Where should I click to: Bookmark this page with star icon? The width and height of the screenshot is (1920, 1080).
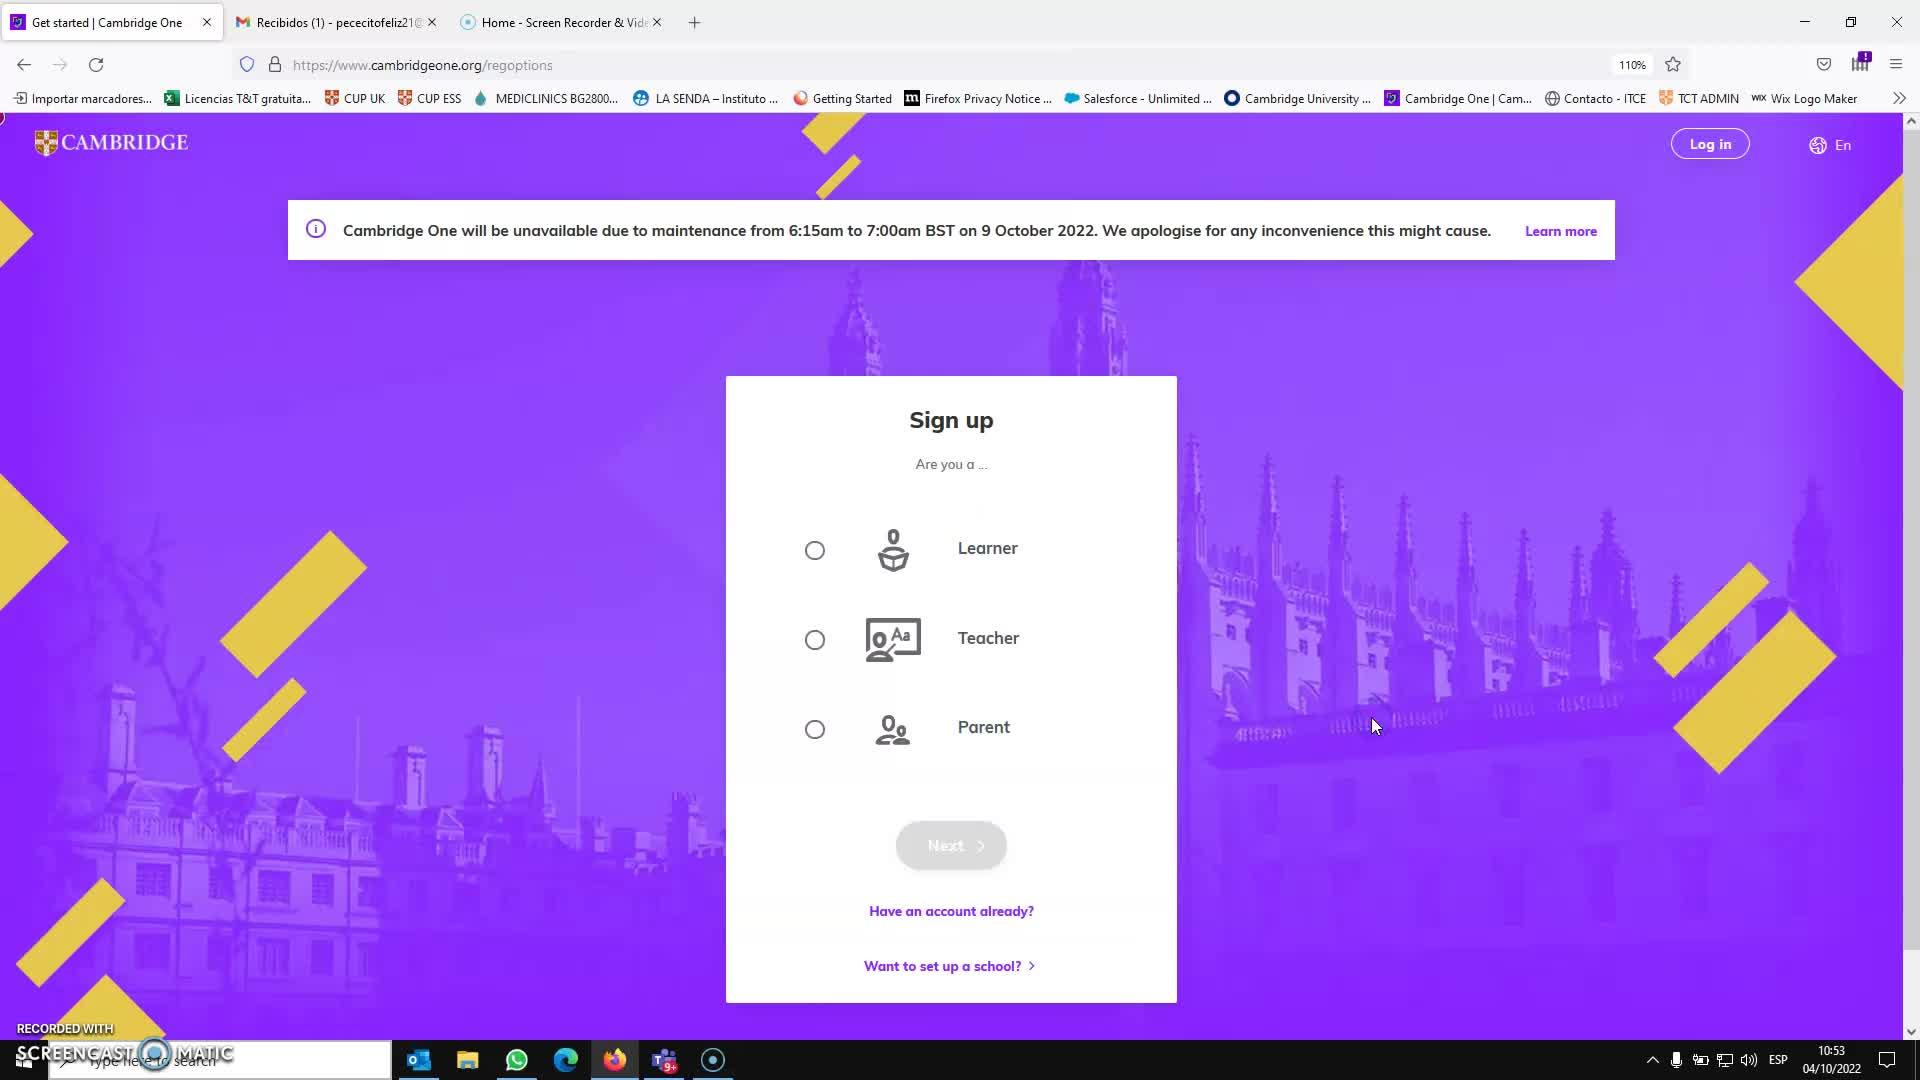[1673, 65]
